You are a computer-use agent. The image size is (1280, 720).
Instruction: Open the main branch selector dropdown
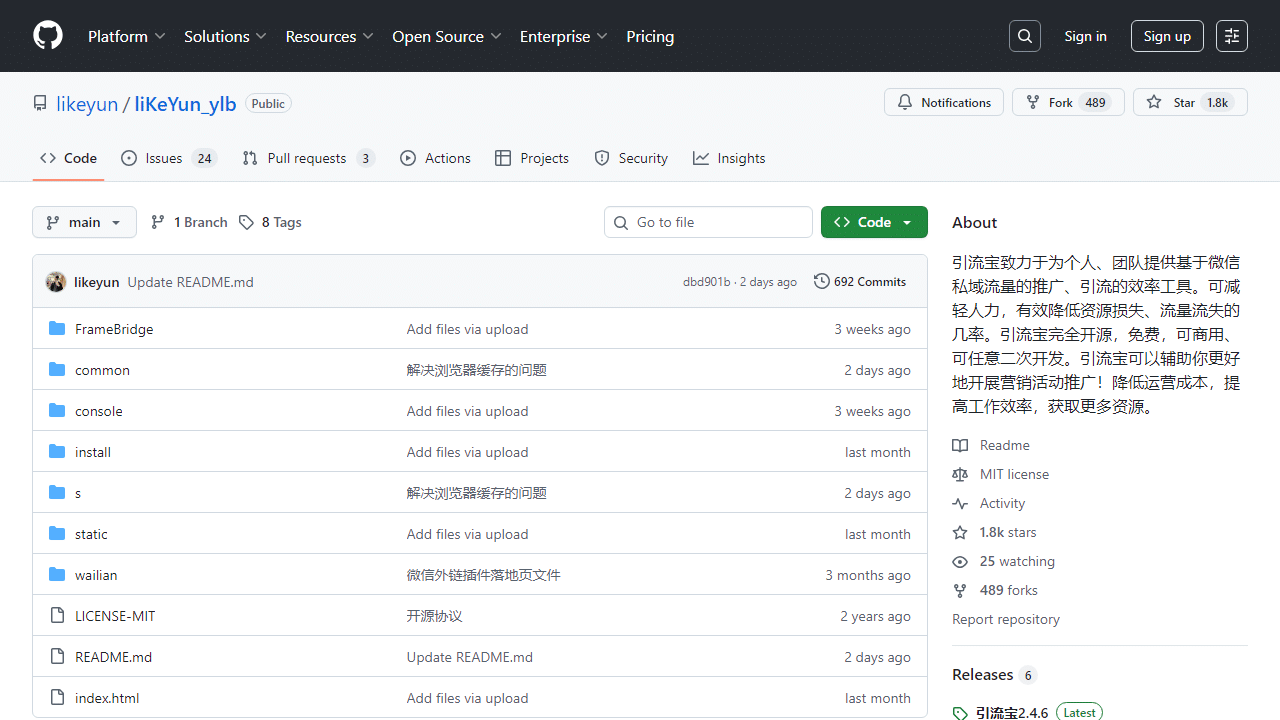(84, 222)
